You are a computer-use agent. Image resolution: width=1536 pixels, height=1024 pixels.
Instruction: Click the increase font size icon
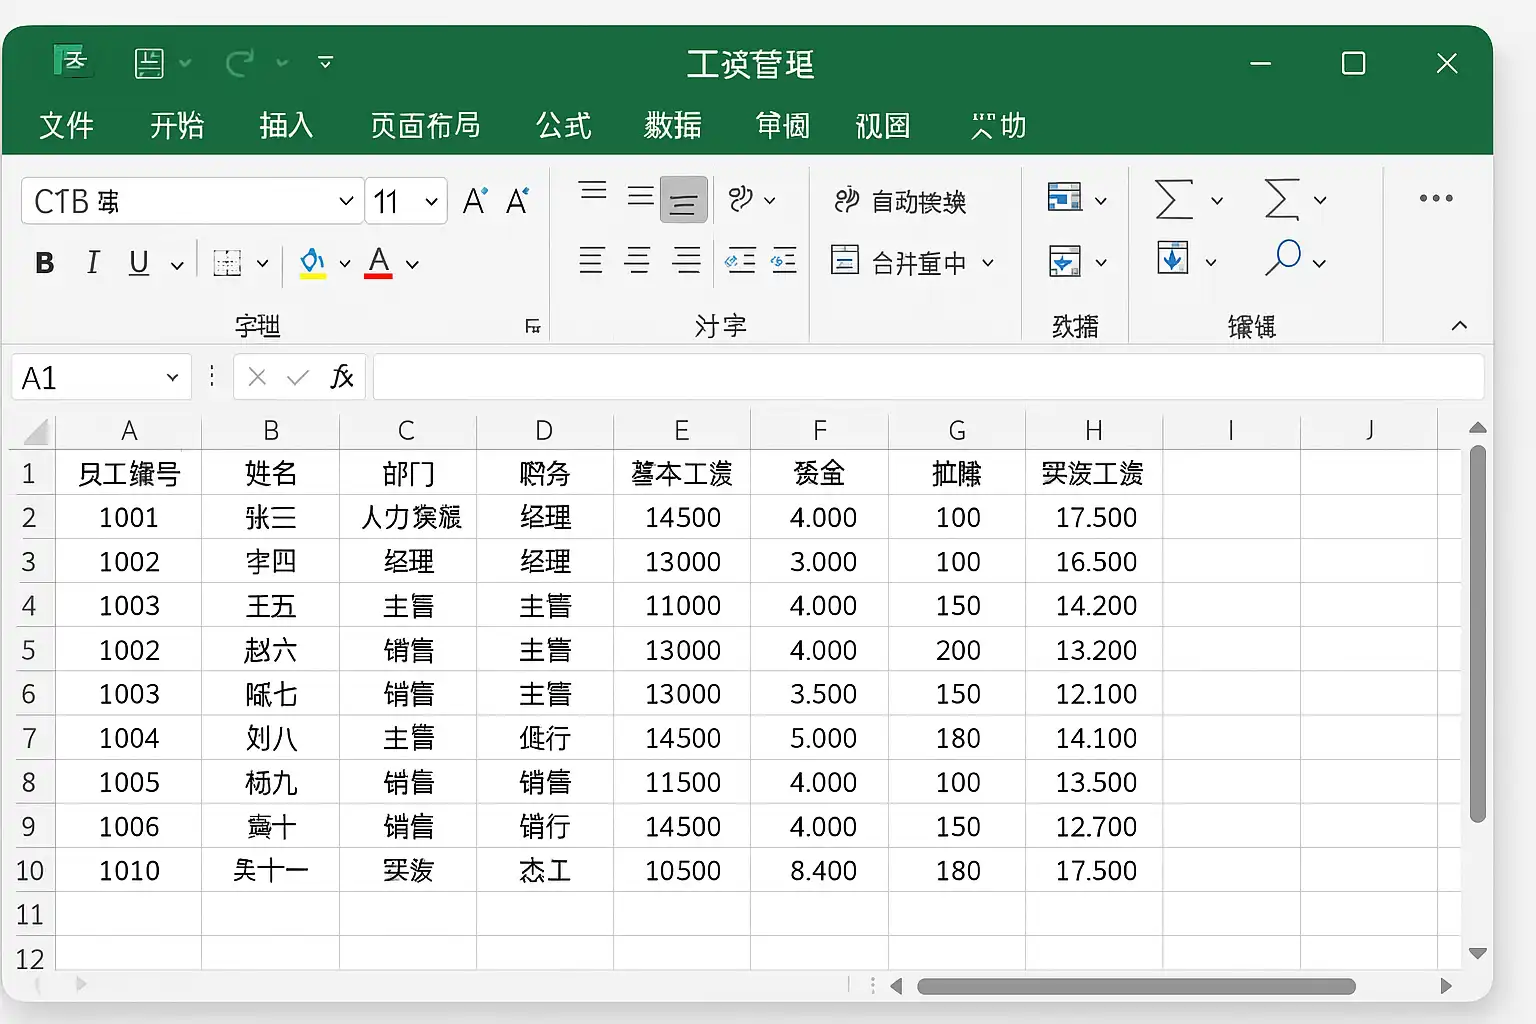pyautogui.click(x=475, y=201)
